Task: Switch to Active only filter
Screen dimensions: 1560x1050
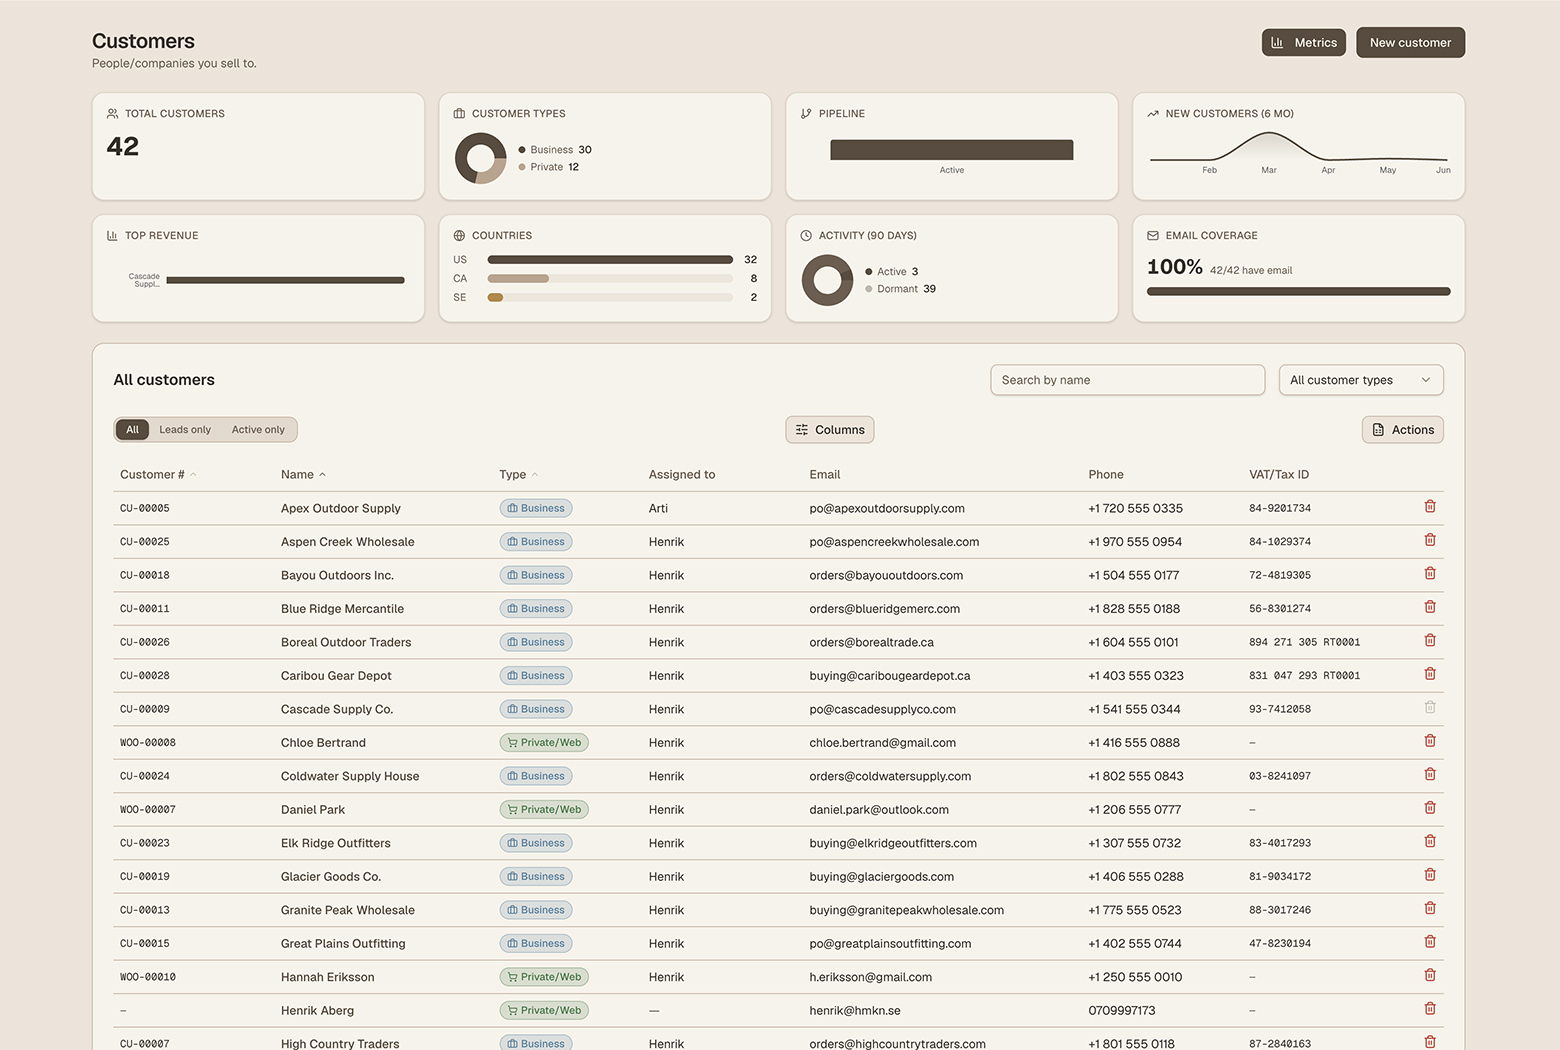Action: pos(258,430)
